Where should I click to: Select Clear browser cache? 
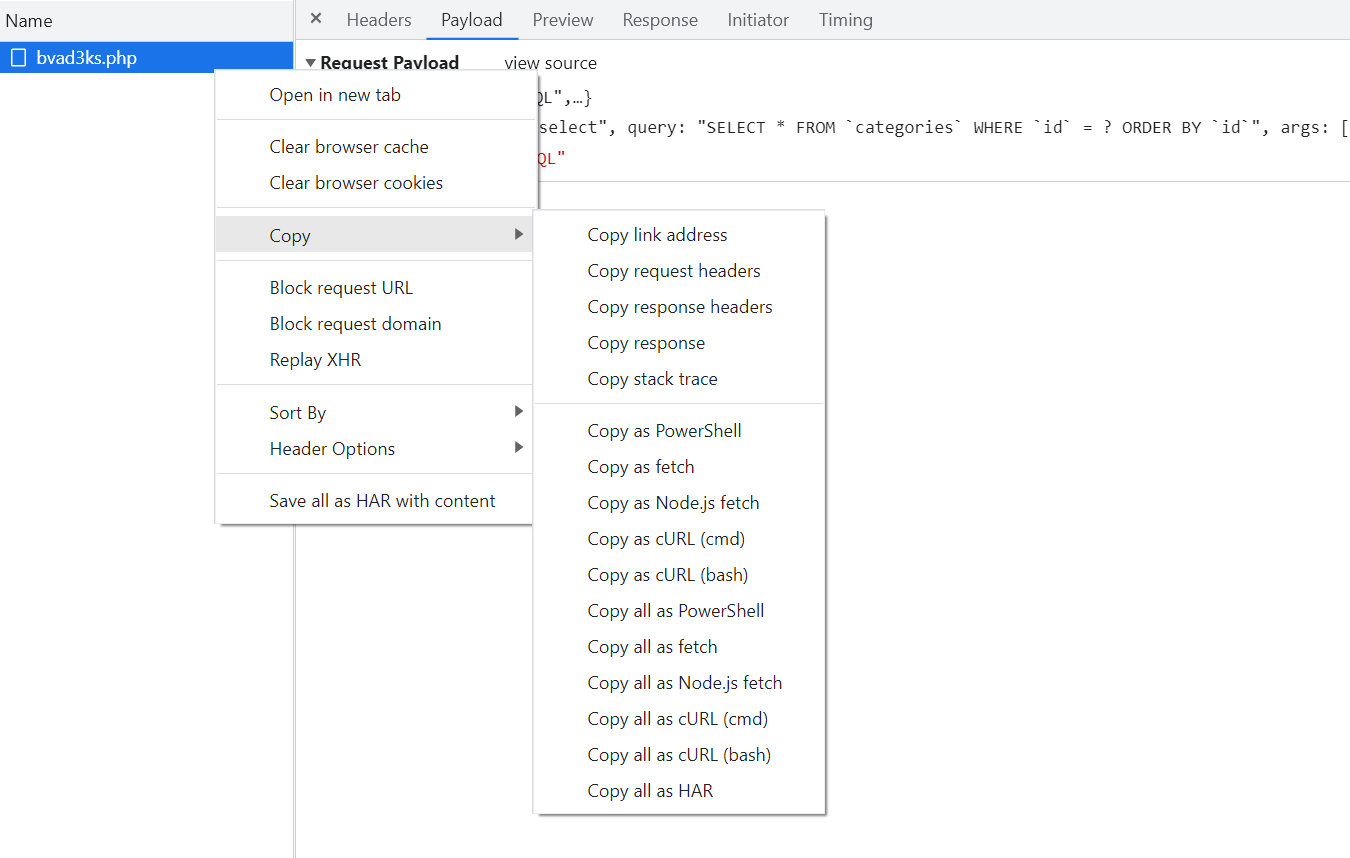click(349, 147)
